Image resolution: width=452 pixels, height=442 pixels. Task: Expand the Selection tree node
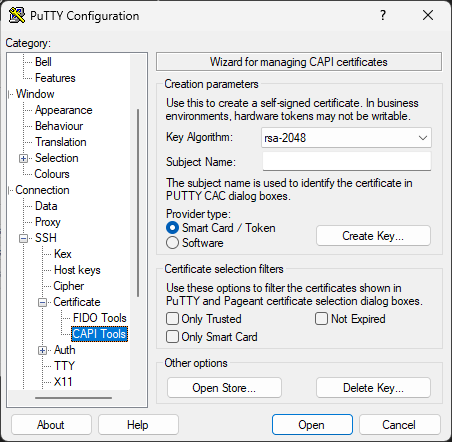pos(23,158)
